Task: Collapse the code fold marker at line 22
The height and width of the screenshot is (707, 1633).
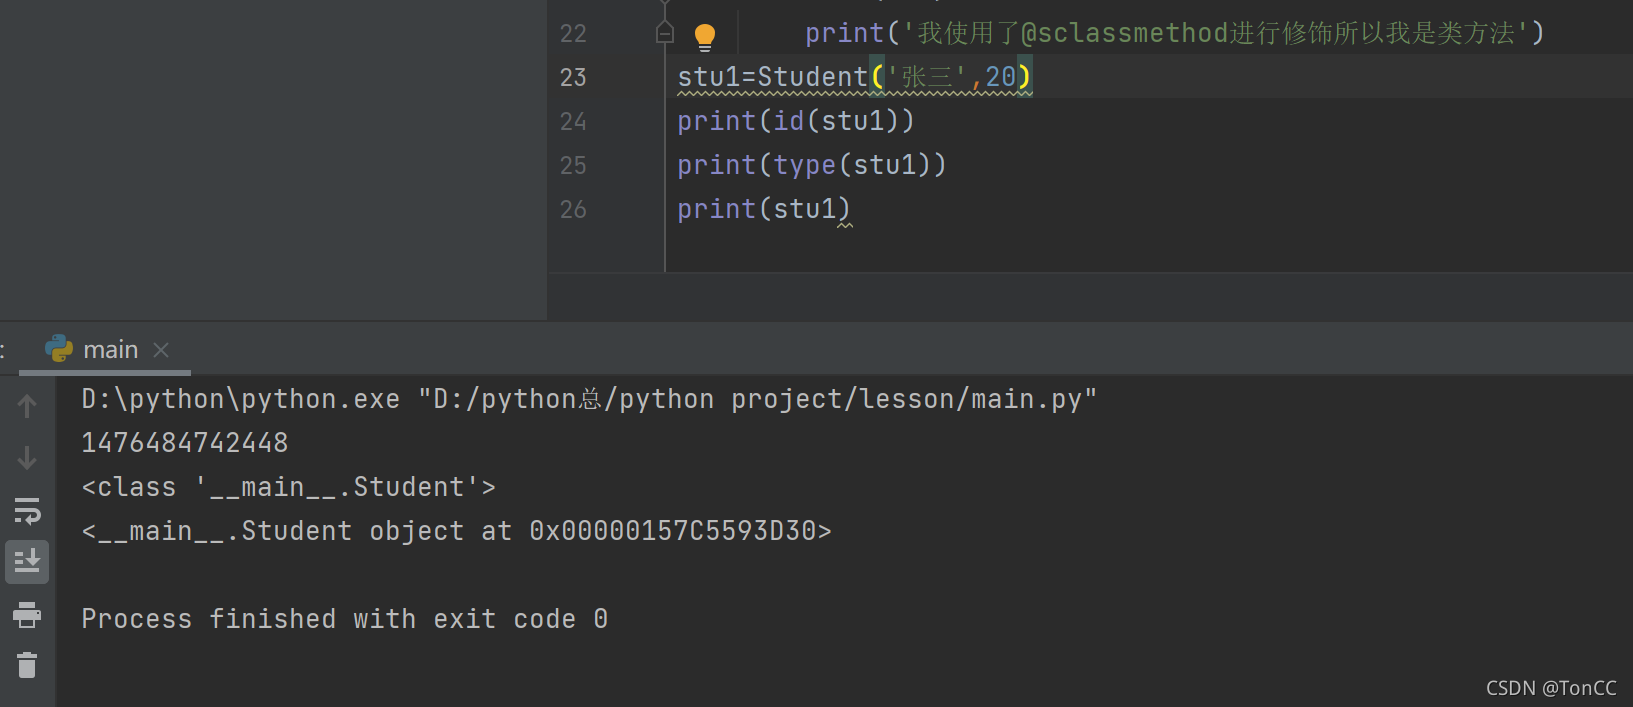Action: tap(665, 33)
